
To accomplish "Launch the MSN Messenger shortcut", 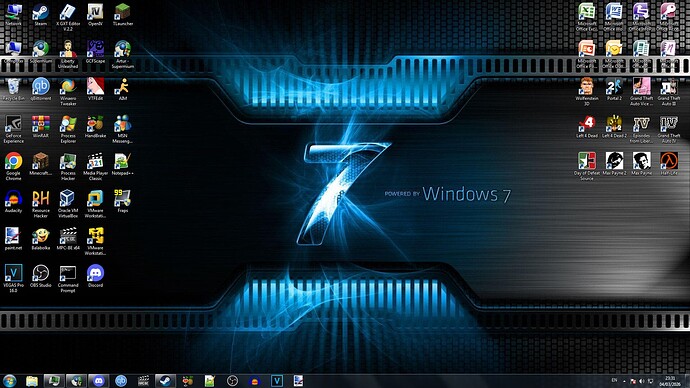I will pyautogui.click(x=122, y=129).
